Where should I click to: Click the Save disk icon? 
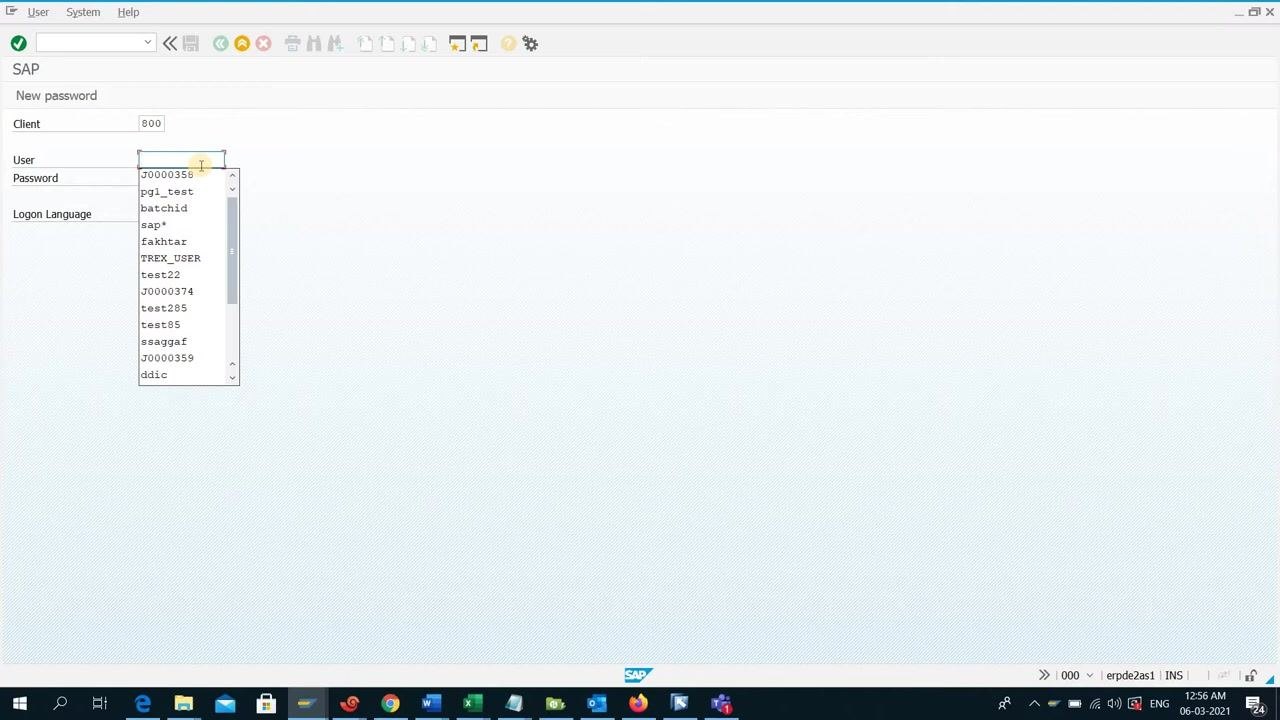(x=191, y=43)
